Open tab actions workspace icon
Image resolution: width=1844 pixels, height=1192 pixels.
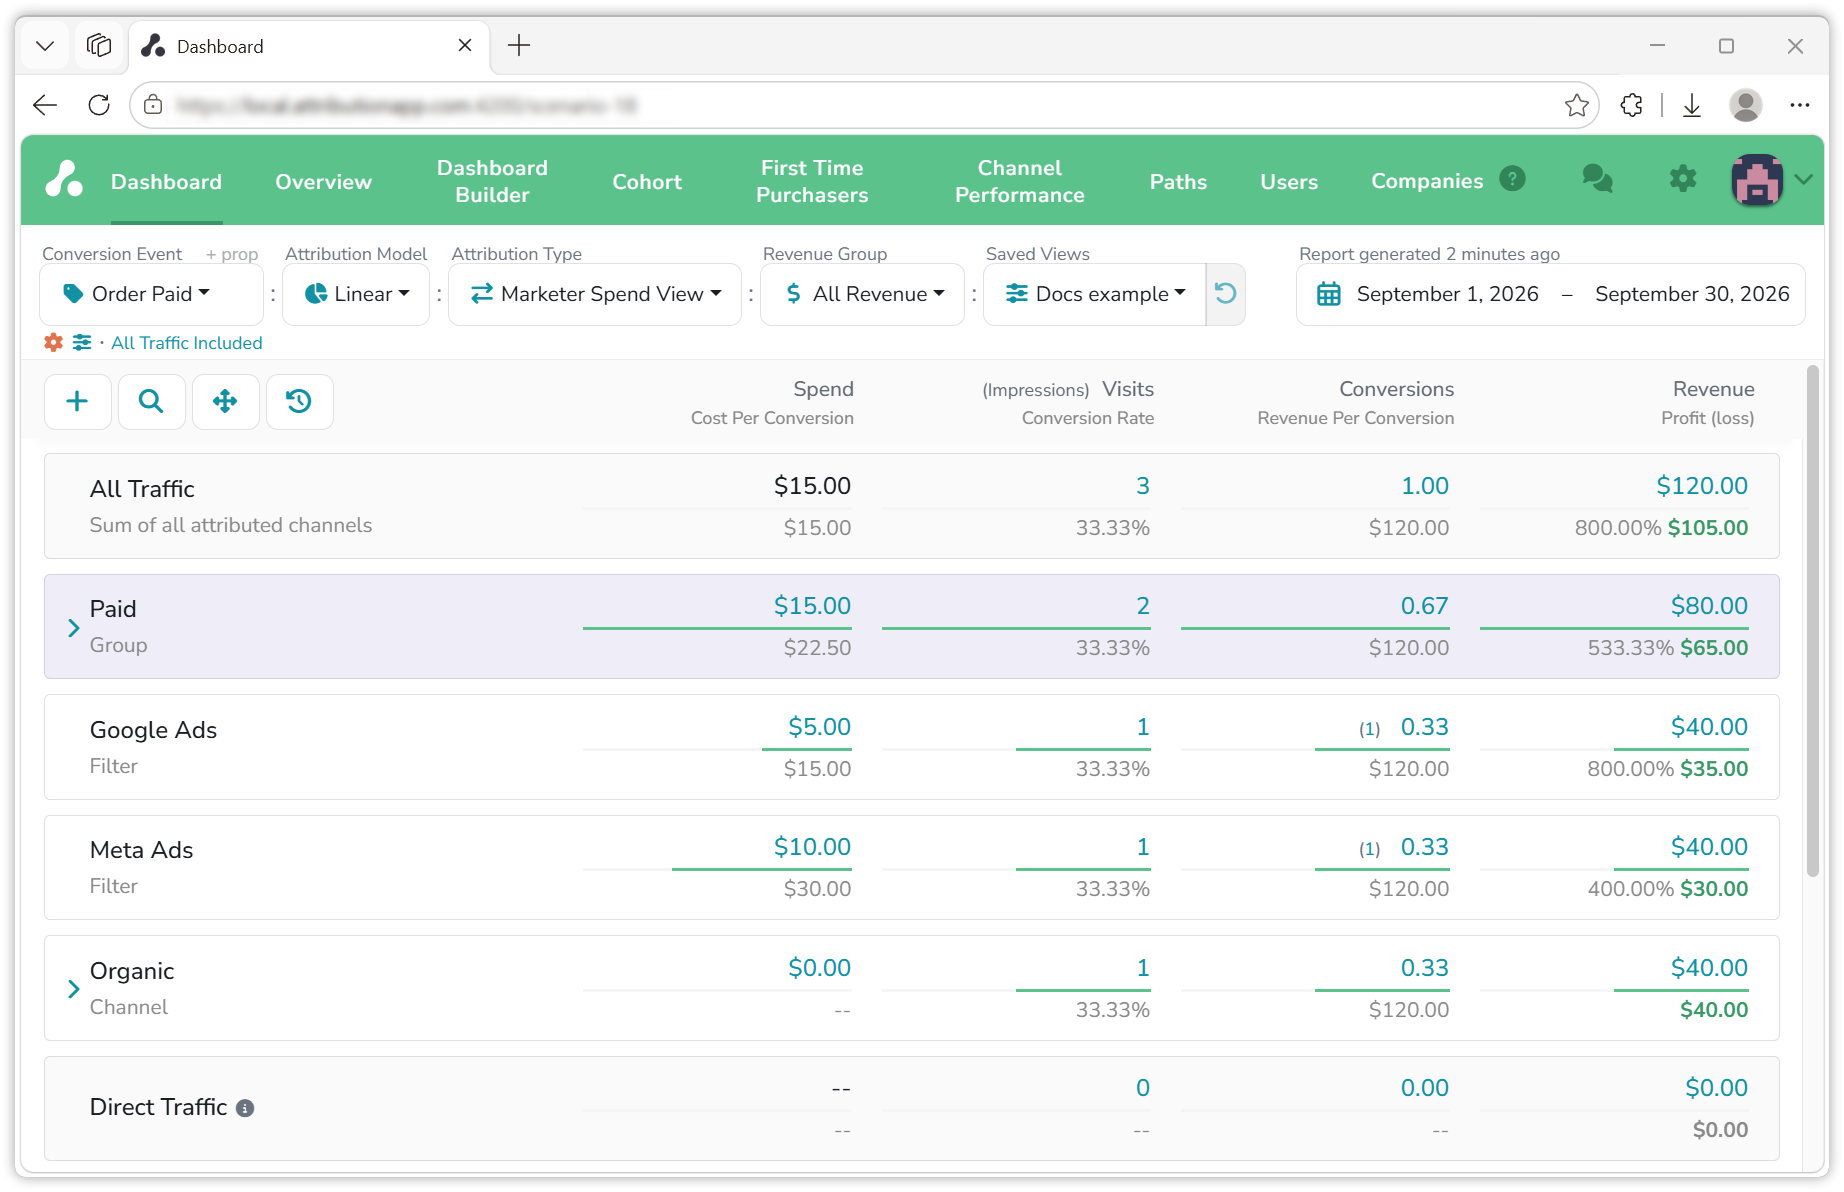99,46
